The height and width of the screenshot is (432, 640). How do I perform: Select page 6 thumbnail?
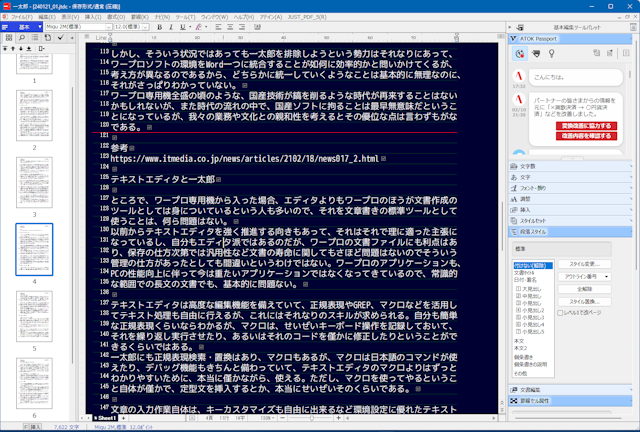pos(34,383)
